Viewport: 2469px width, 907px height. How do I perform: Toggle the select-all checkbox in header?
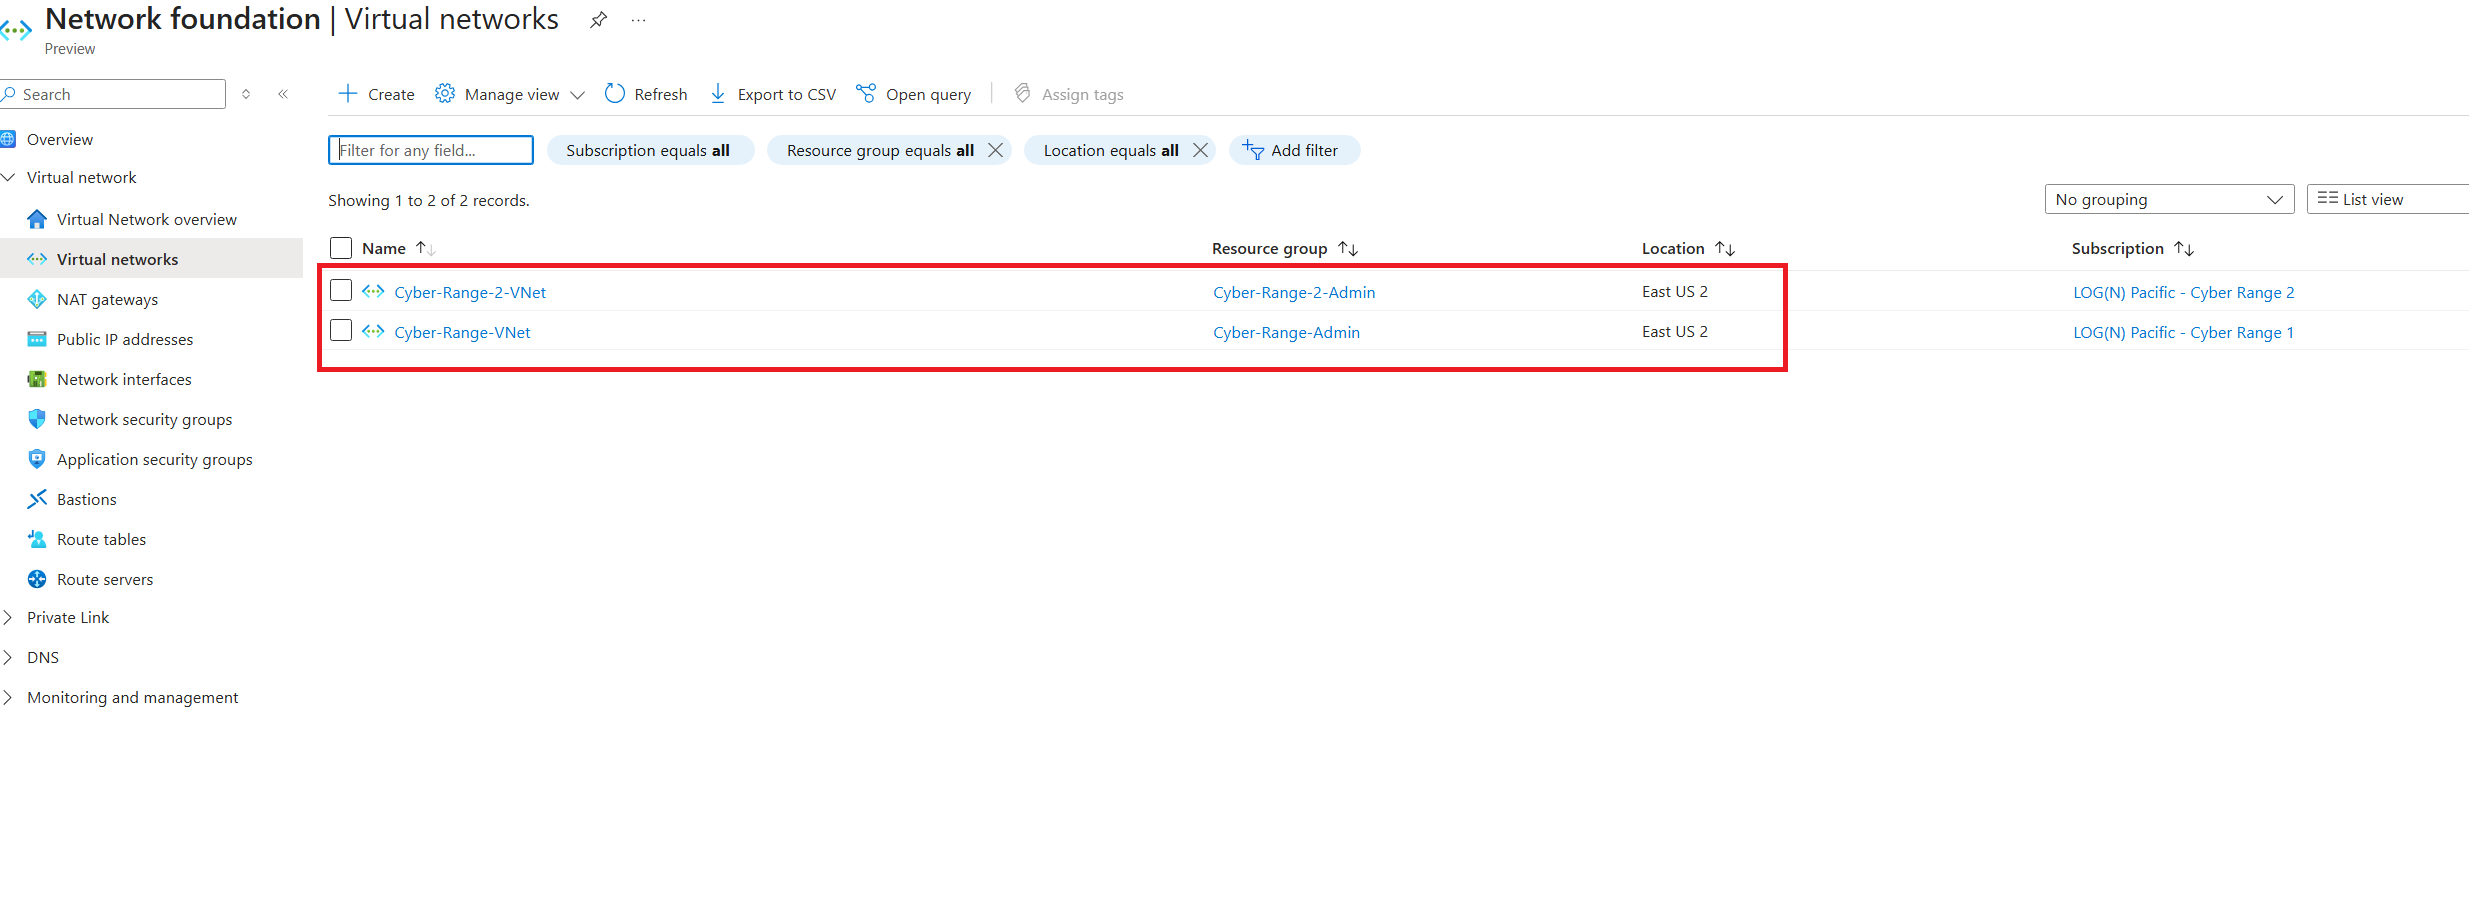coord(341,248)
